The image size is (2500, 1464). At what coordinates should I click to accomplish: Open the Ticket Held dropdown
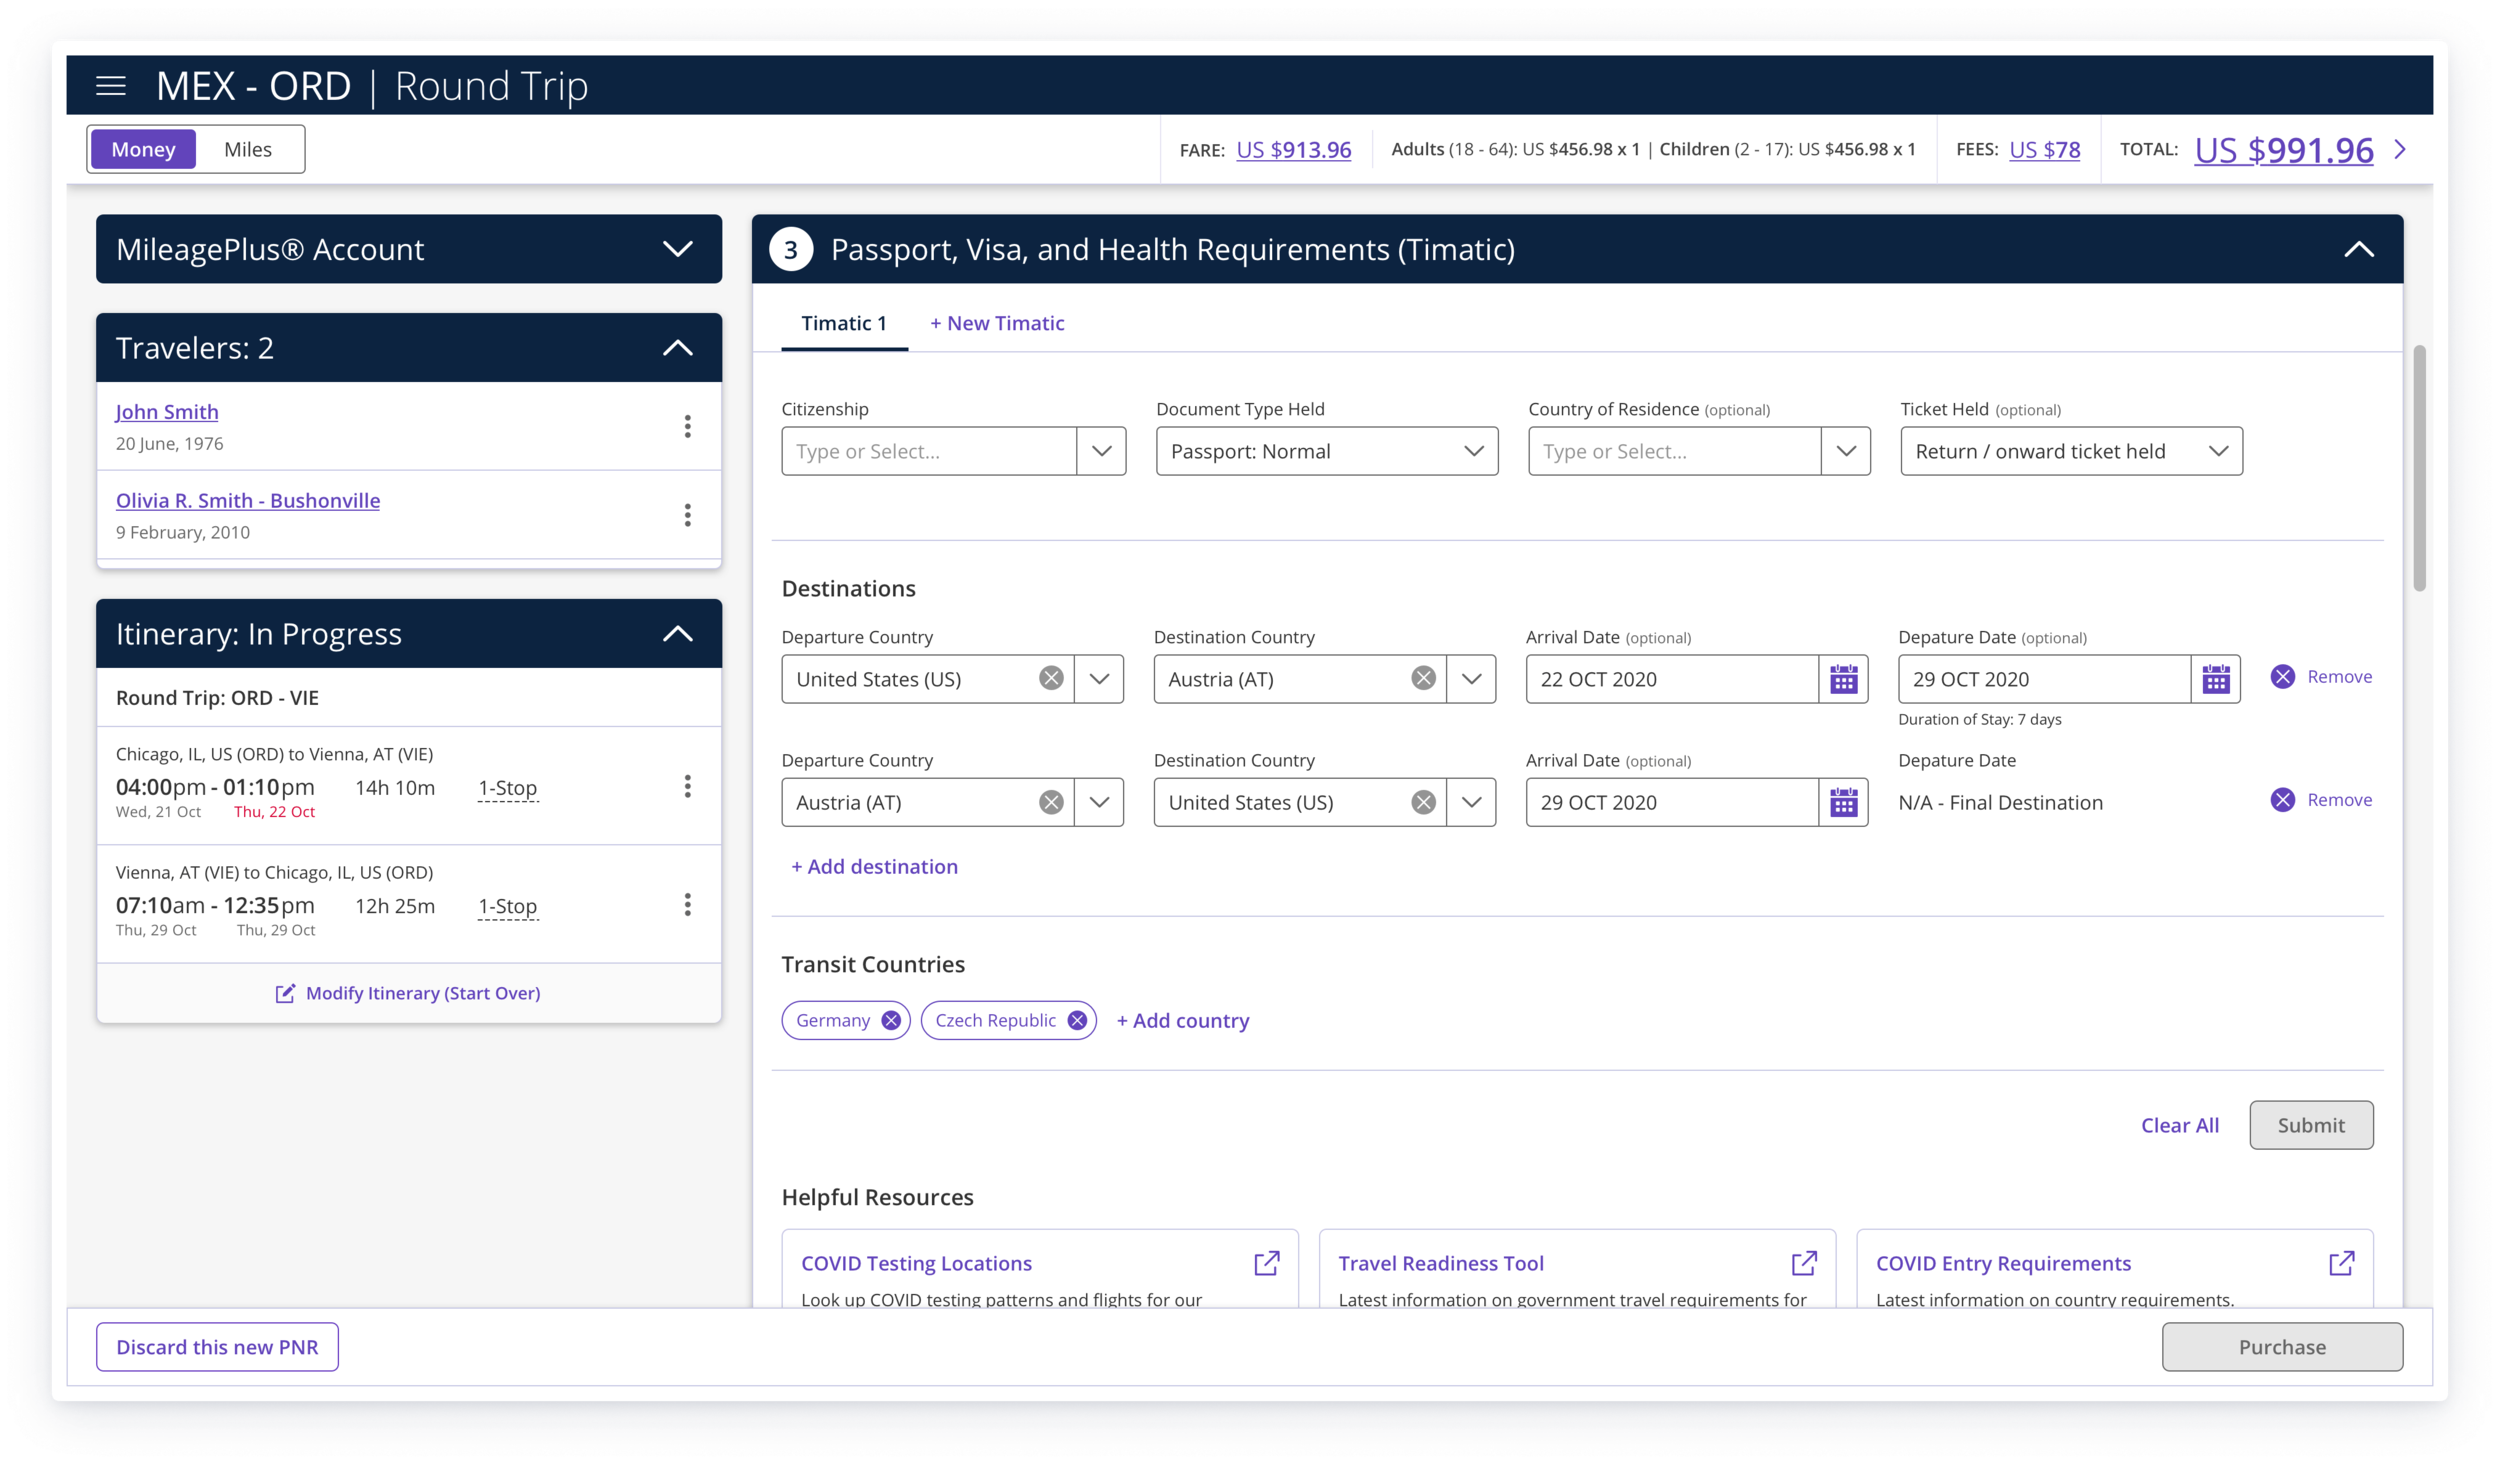[x=2070, y=452]
